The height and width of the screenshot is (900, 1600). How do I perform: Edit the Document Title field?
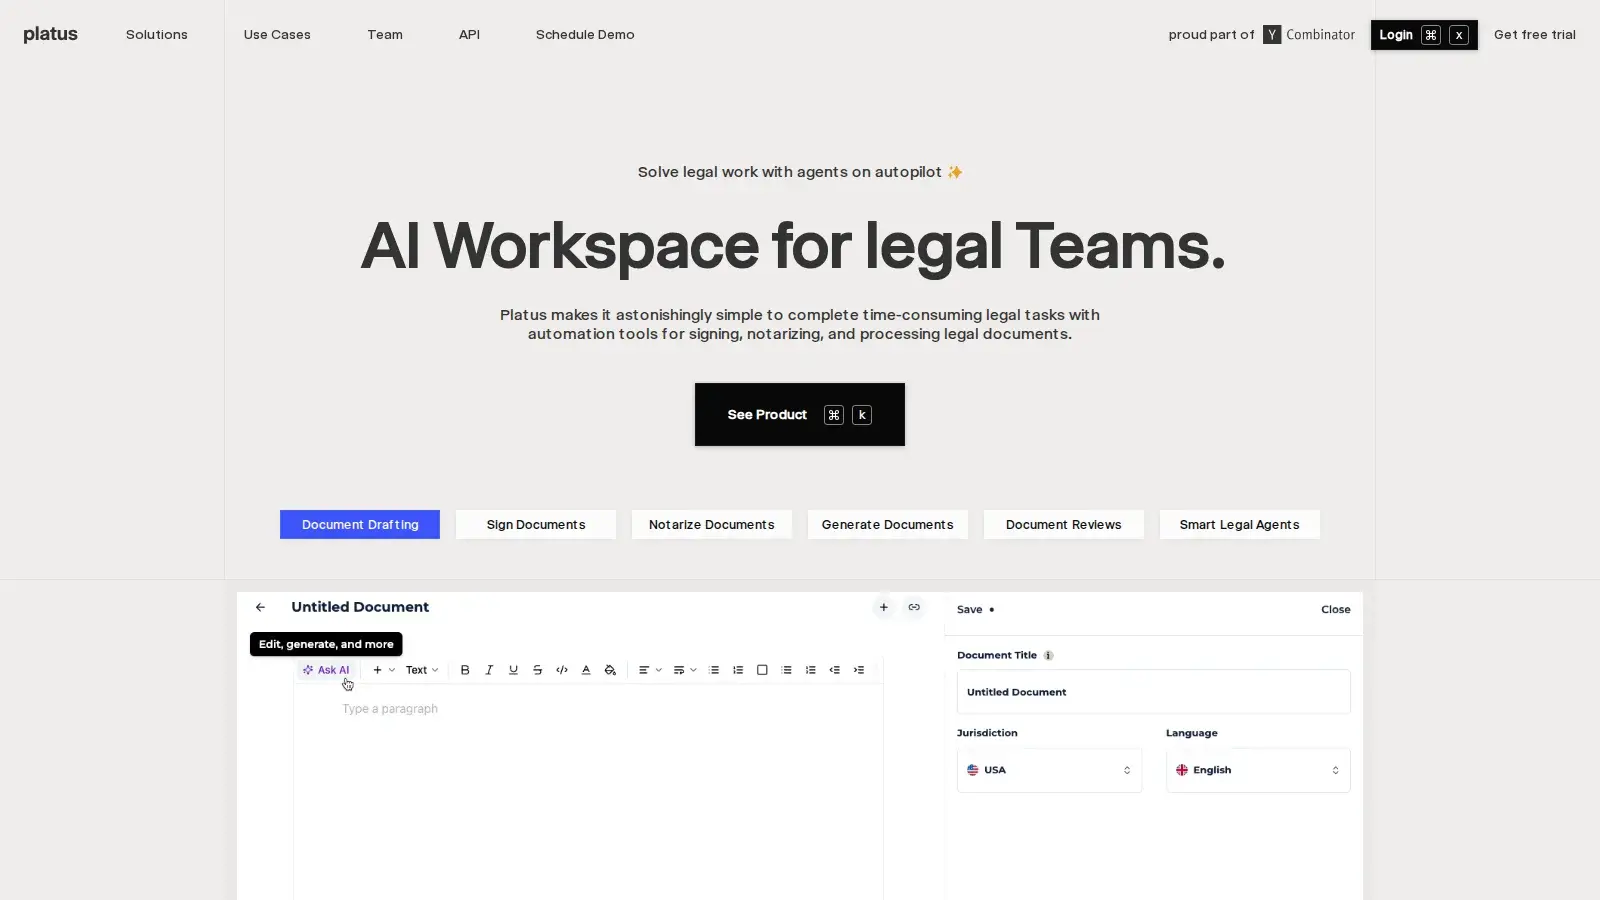[1153, 691]
